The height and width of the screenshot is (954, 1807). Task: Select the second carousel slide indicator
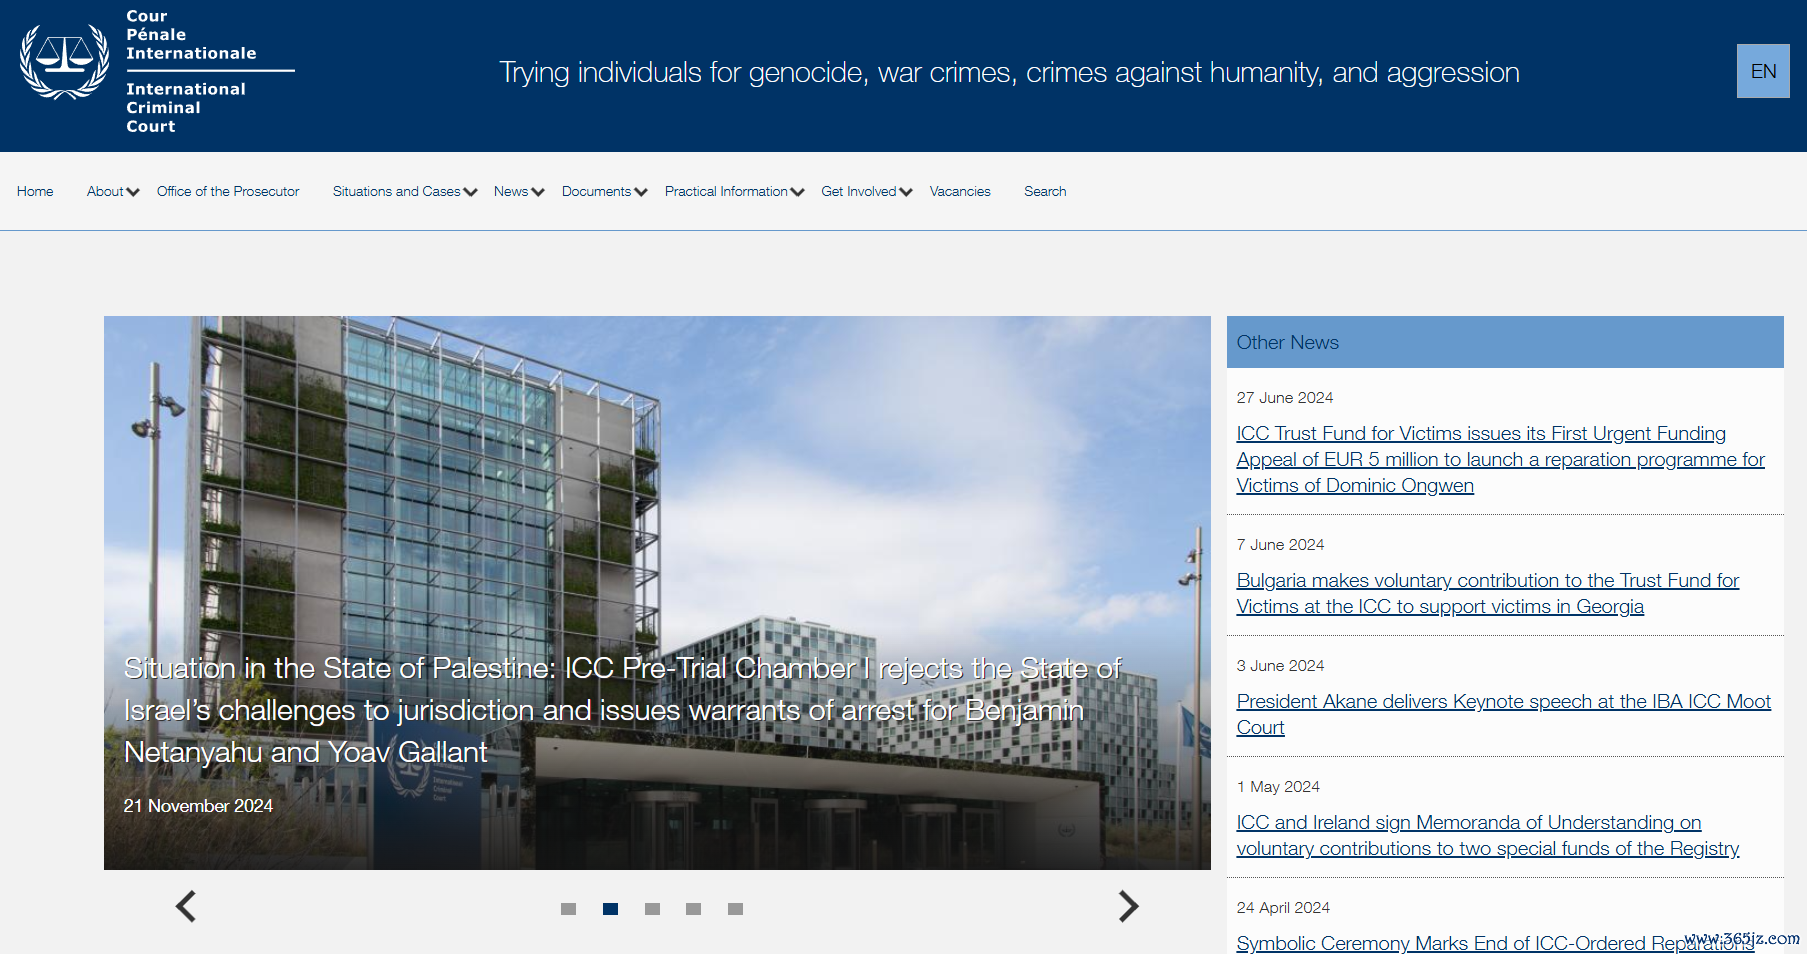610,909
